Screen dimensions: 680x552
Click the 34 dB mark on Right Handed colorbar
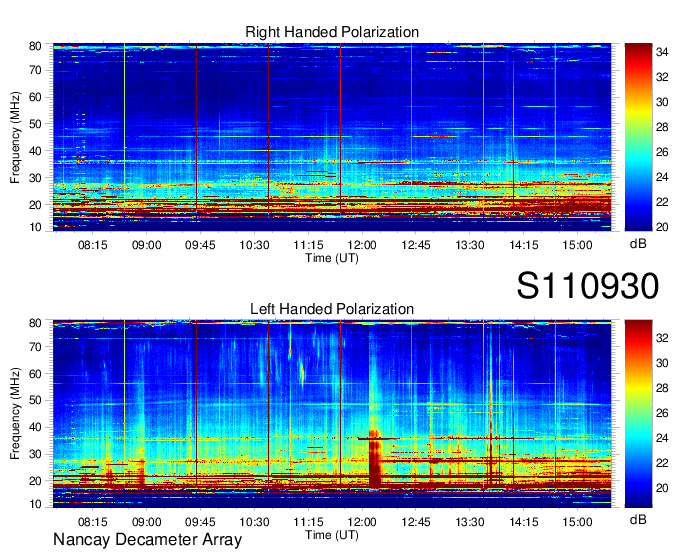[x=662, y=52]
